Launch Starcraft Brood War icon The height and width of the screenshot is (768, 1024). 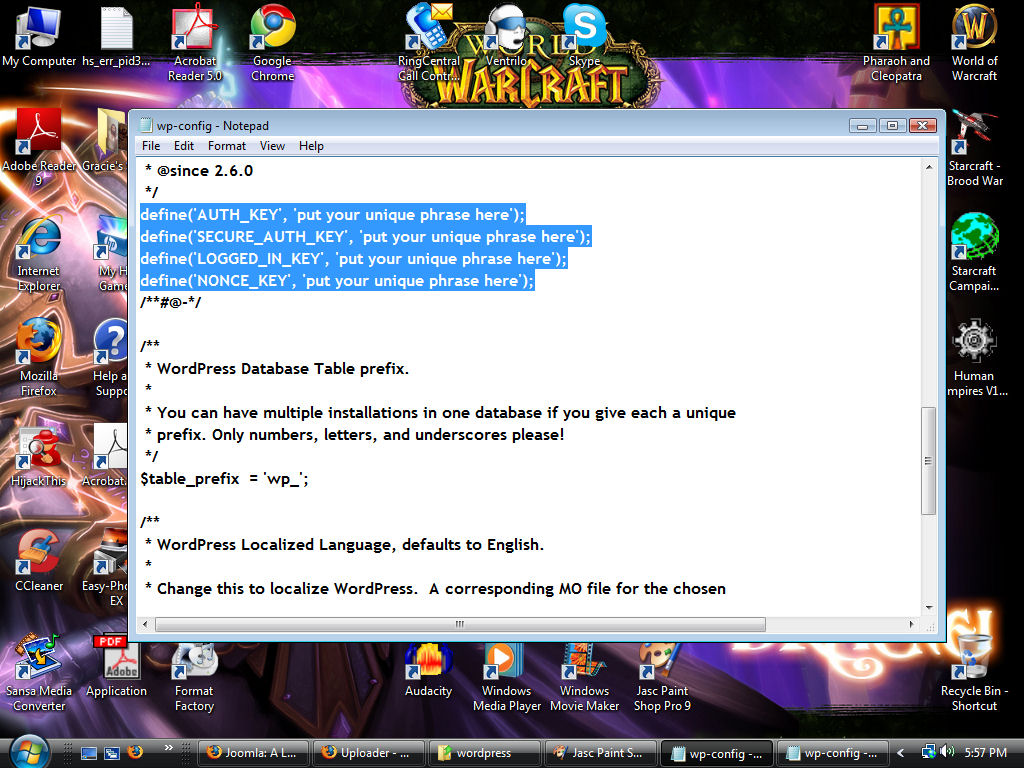974,149
